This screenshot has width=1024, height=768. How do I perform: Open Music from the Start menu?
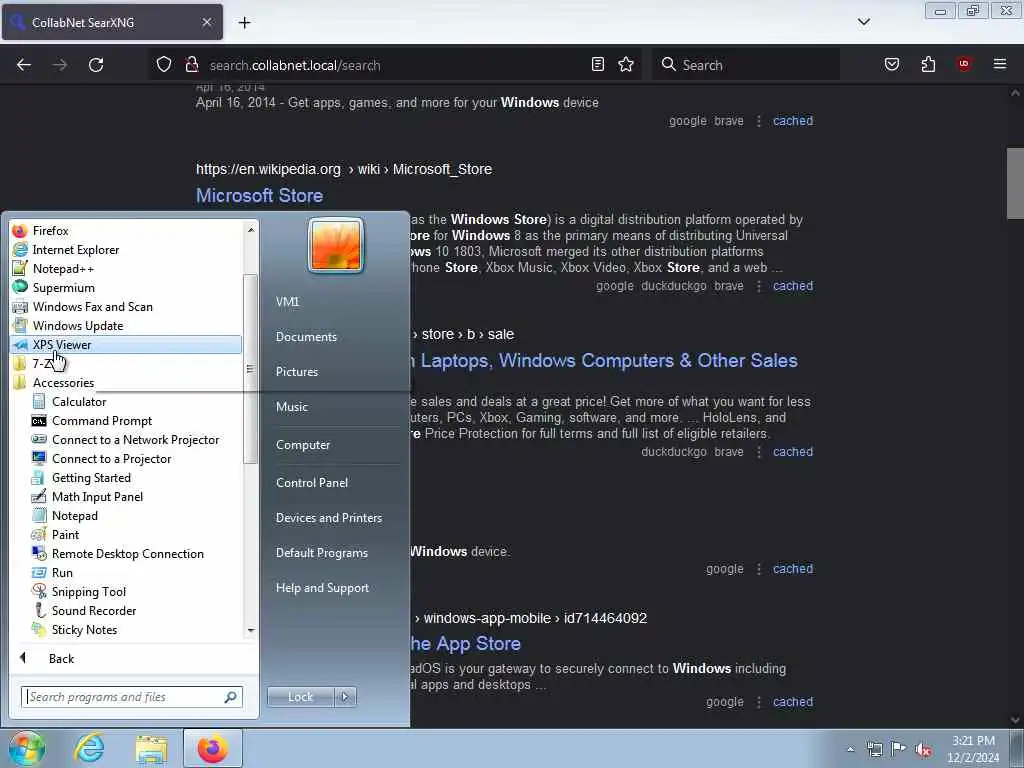291,406
